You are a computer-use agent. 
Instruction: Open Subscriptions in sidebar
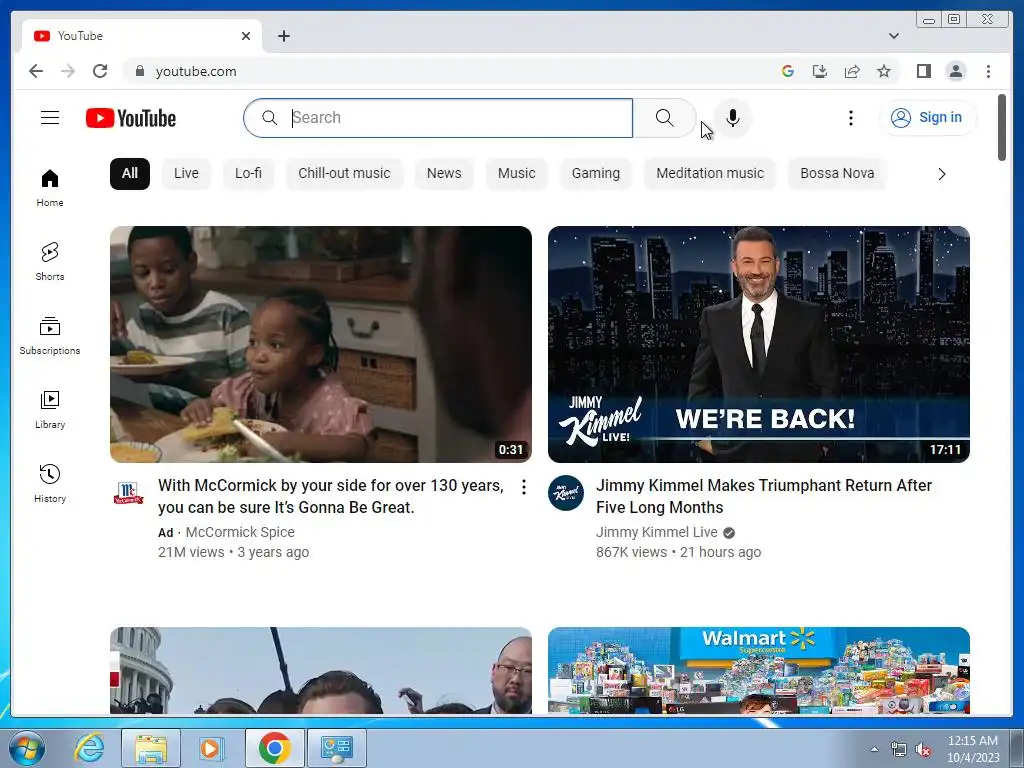(x=50, y=336)
